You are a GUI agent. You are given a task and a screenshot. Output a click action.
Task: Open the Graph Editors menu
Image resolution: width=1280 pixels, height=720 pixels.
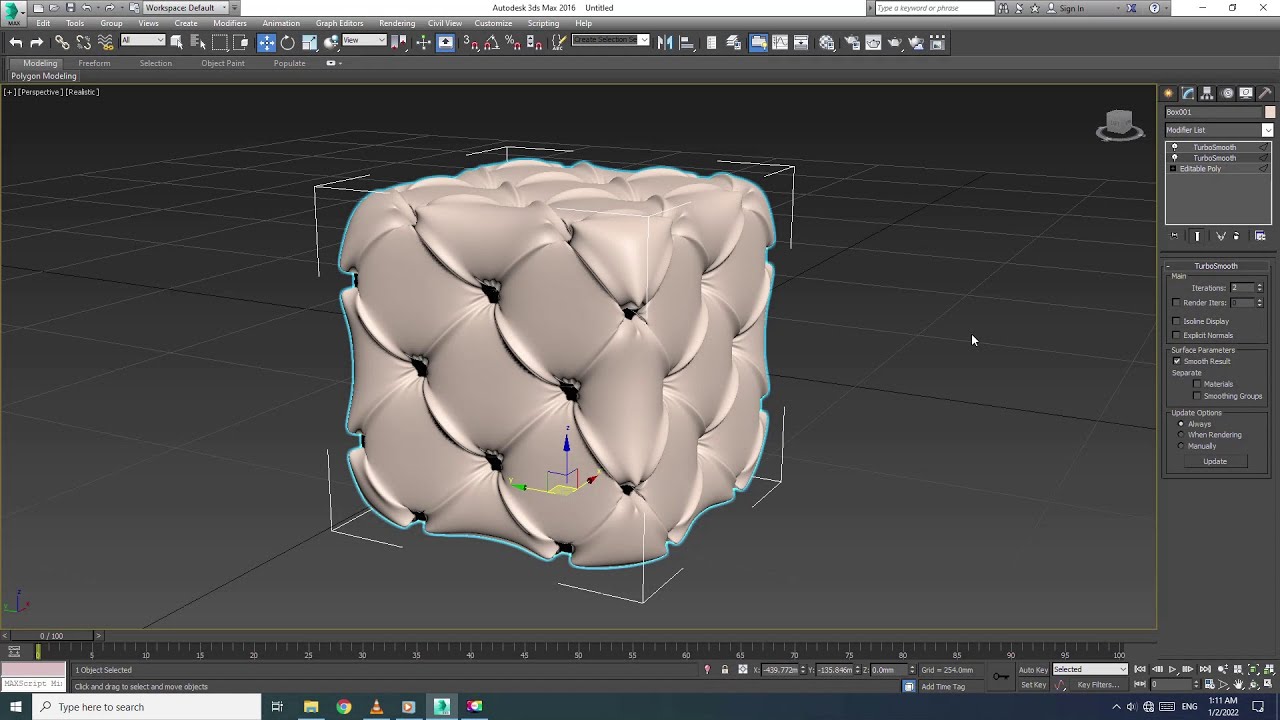(340, 23)
